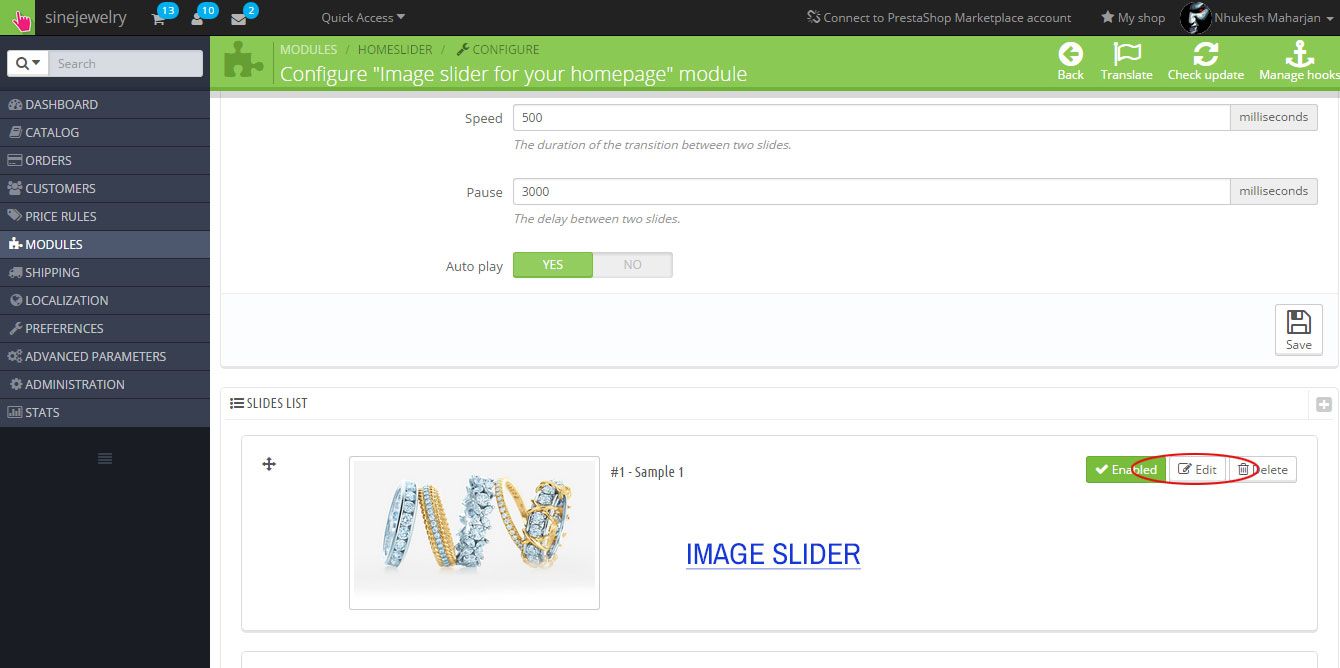
Task: Open the Stats menu
Action: 105,412
